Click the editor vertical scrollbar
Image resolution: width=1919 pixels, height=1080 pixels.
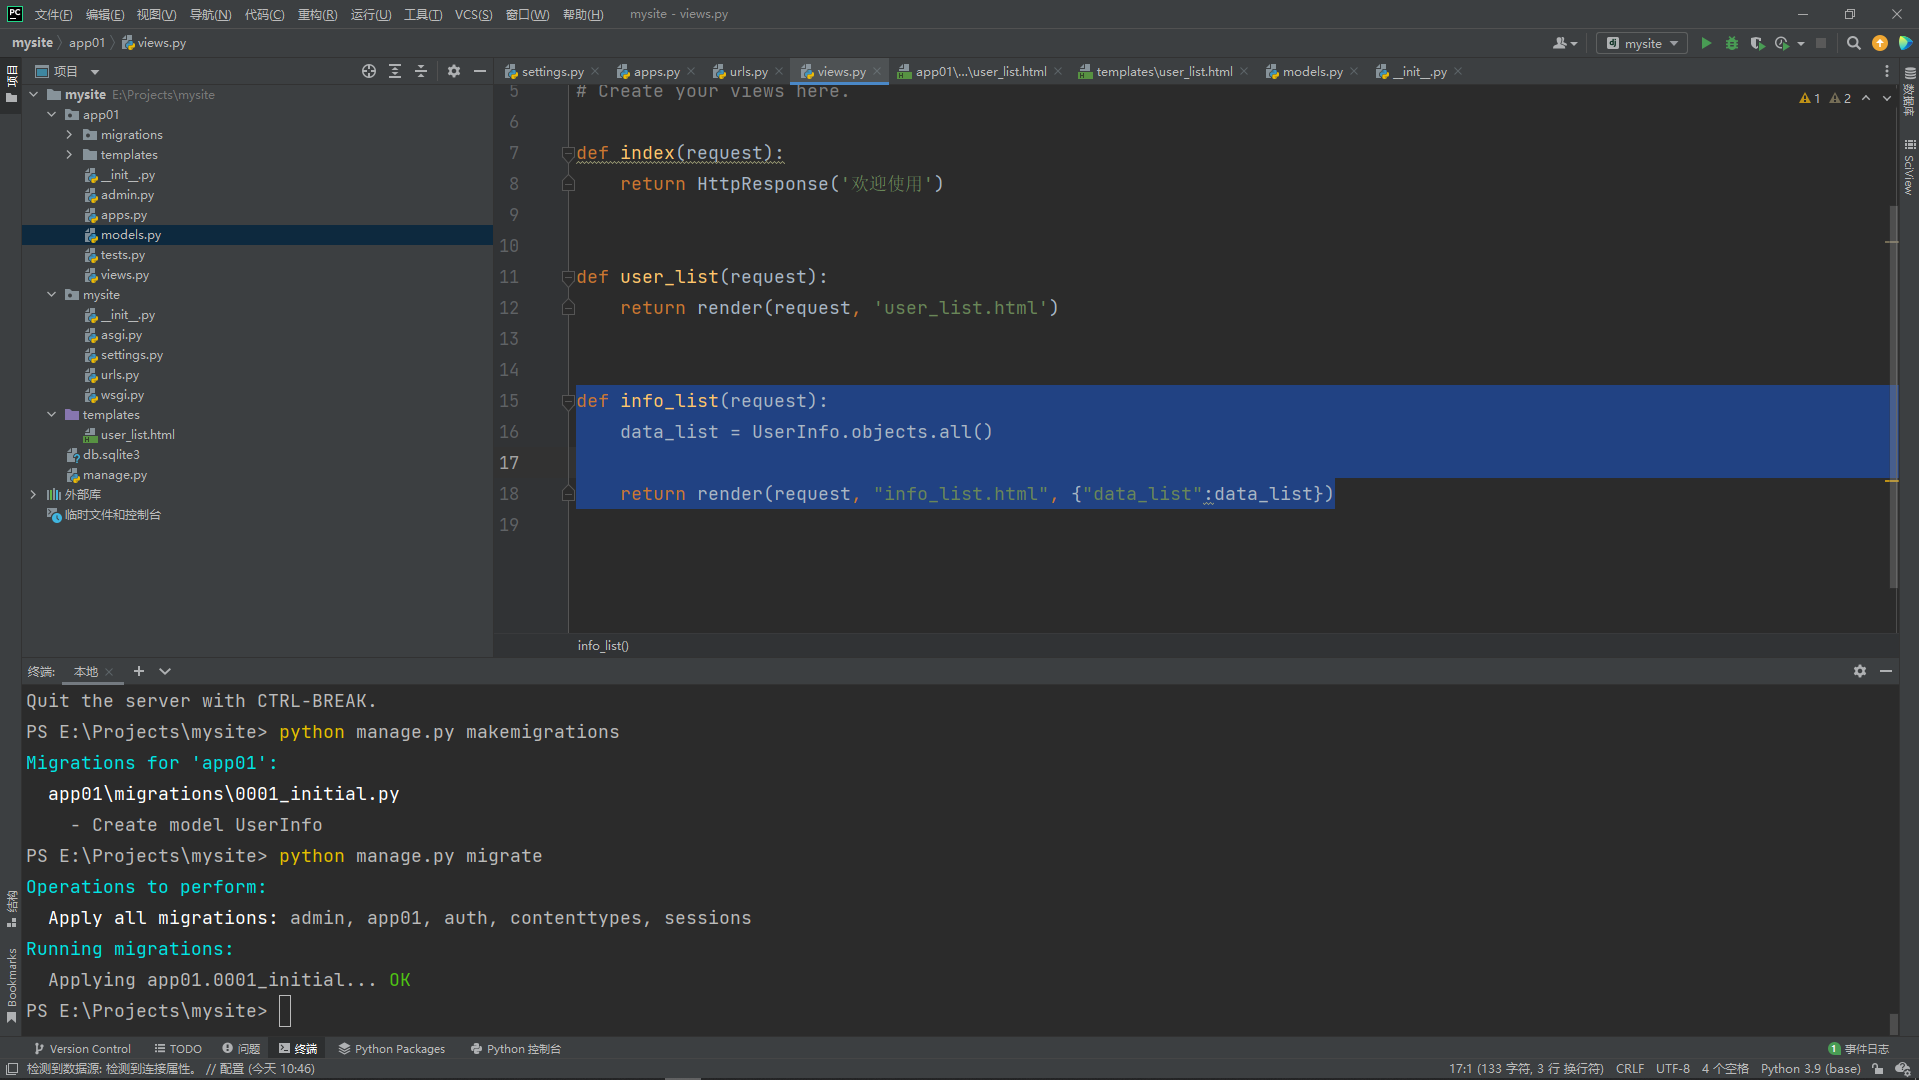pyautogui.click(x=1893, y=395)
